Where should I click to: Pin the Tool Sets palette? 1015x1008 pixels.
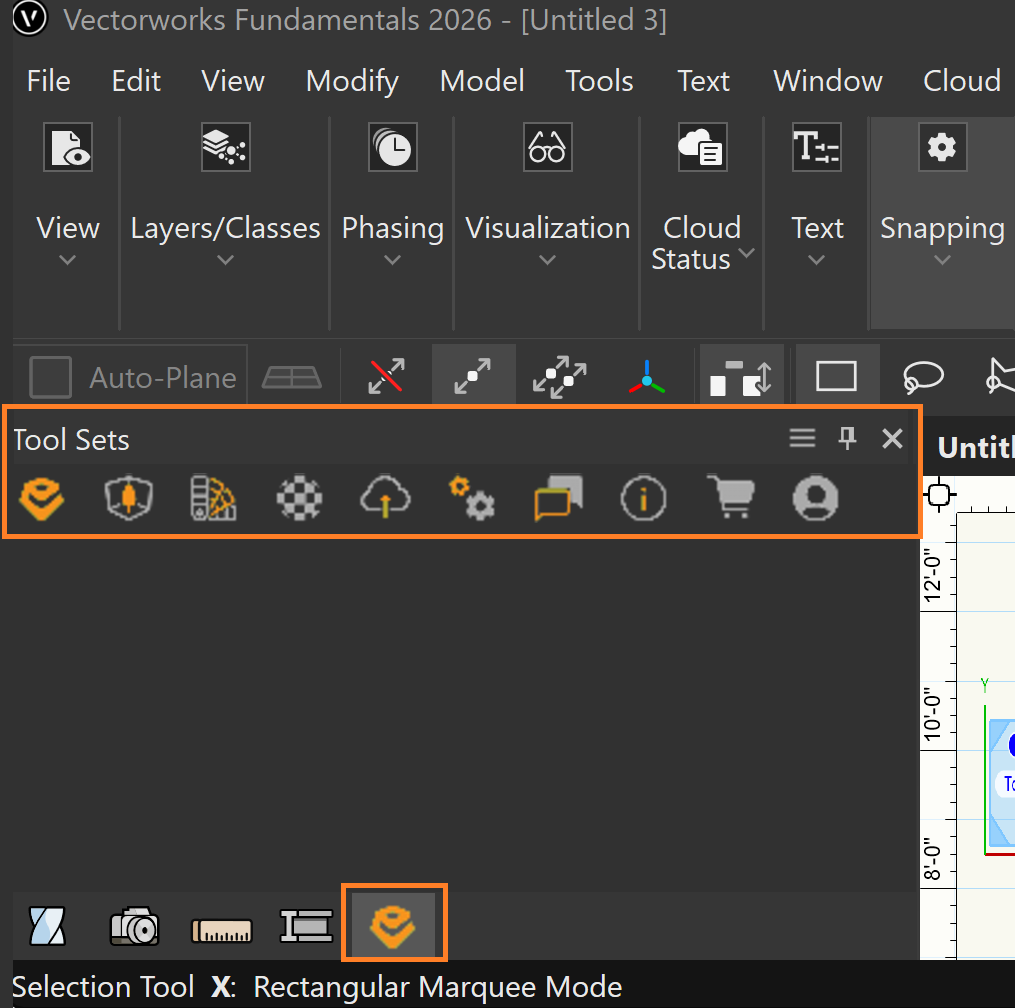[x=847, y=438]
